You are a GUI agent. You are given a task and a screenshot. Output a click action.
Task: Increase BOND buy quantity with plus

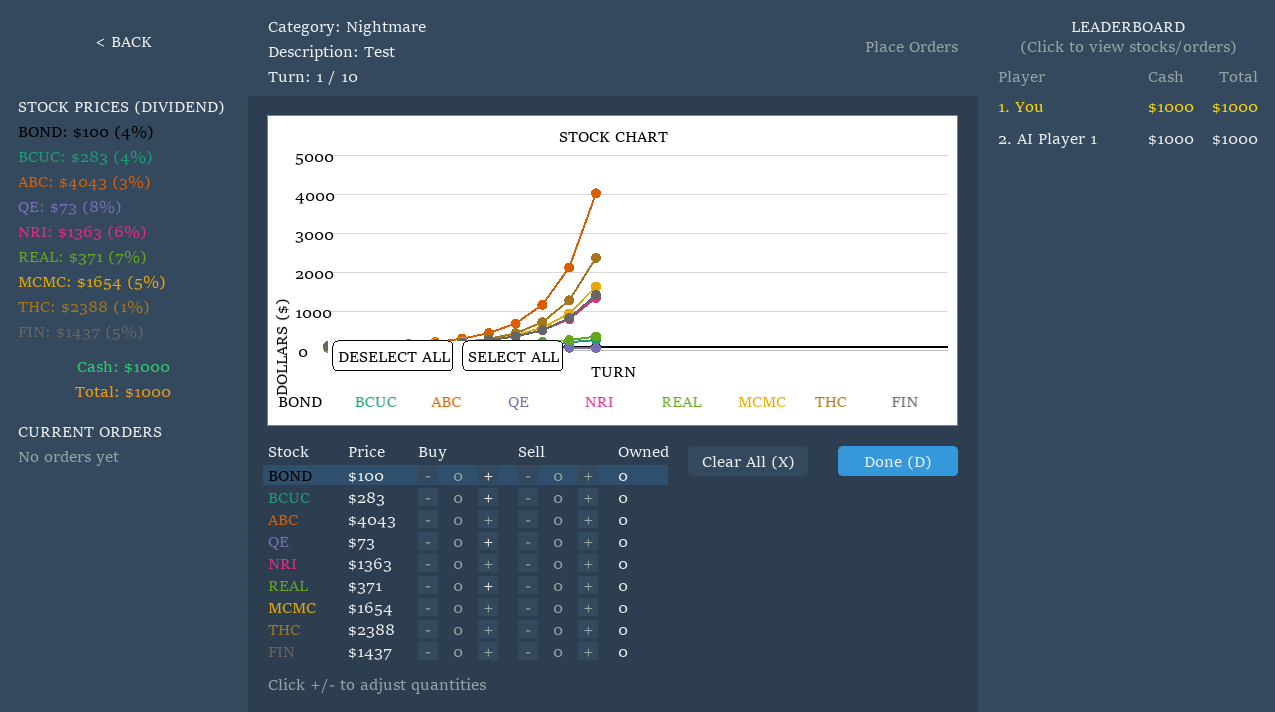tap(488, 476)
